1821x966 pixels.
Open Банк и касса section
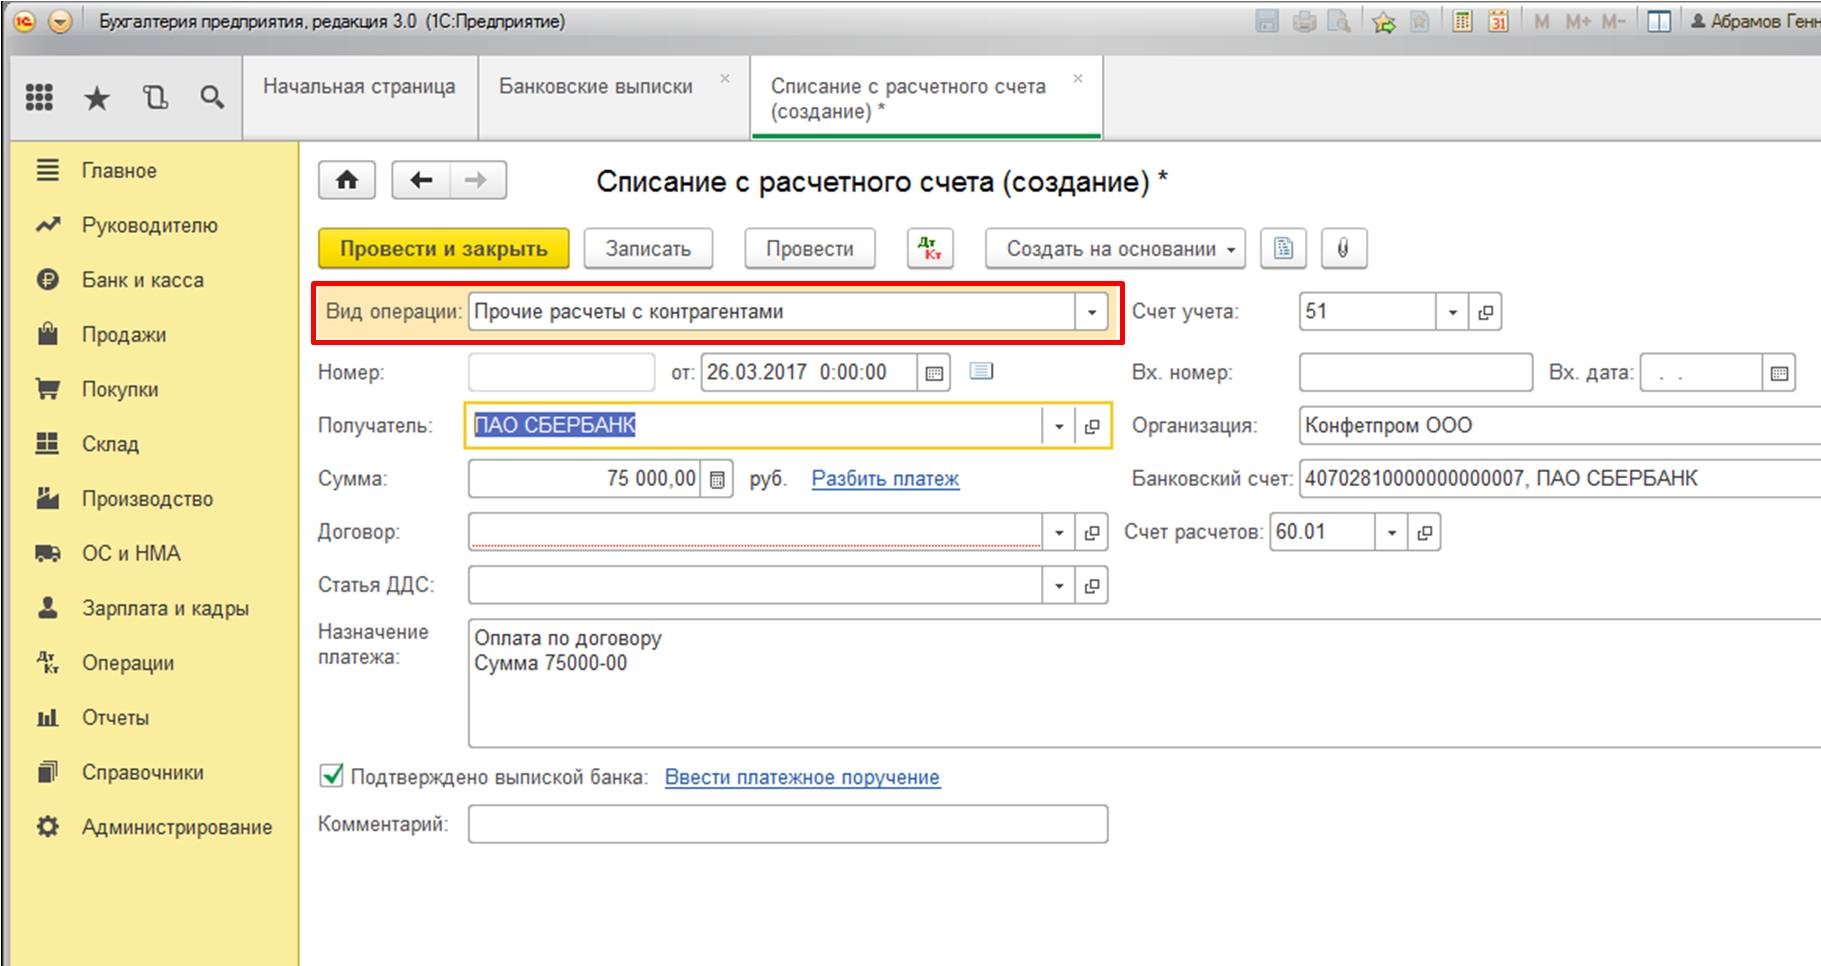(x=142, y=280)
